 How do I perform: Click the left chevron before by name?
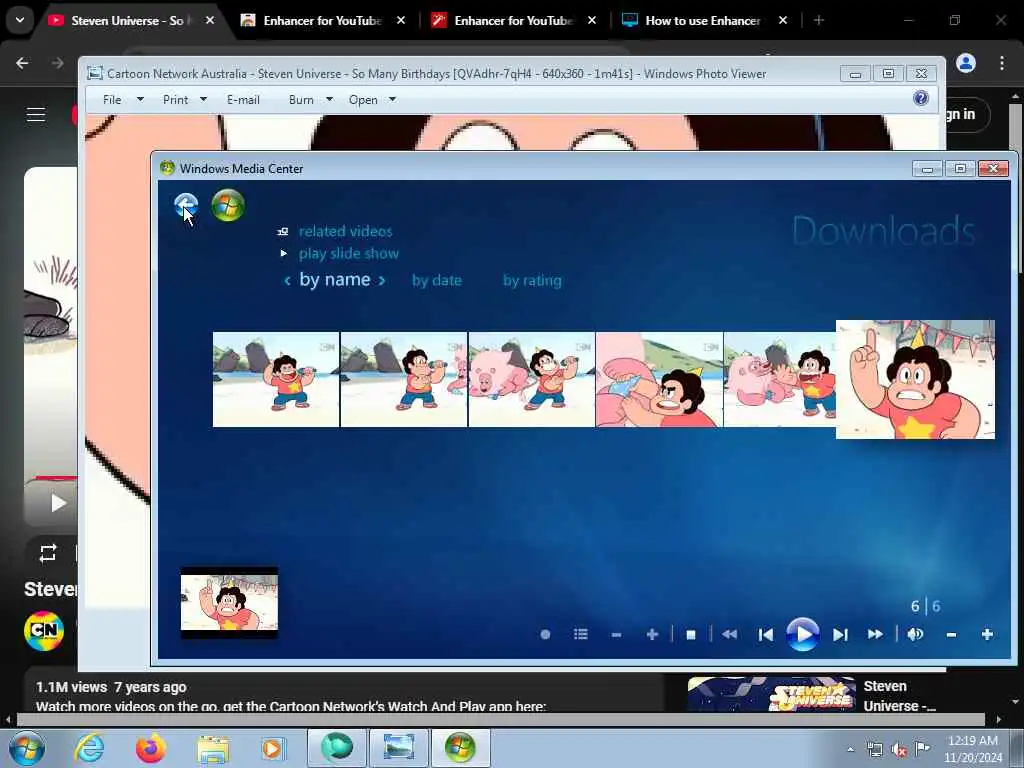(x=287, y=281)
